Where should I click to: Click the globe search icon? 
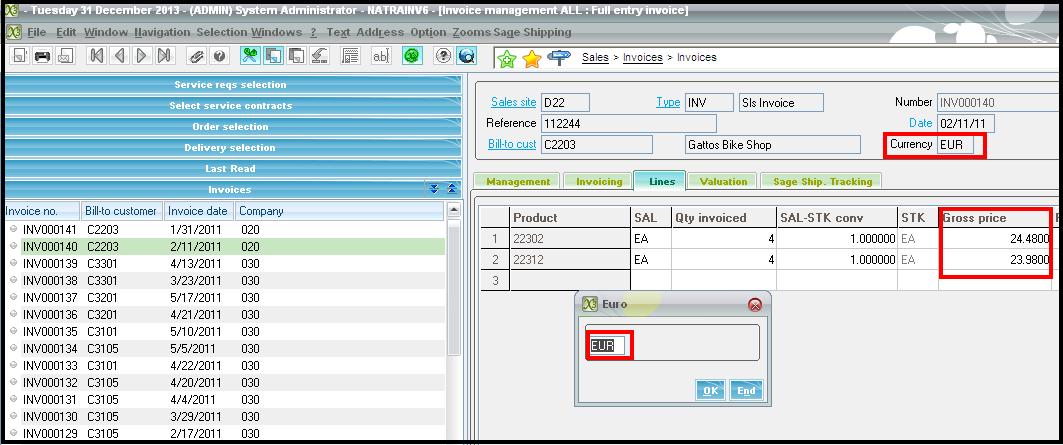point(466,56)
